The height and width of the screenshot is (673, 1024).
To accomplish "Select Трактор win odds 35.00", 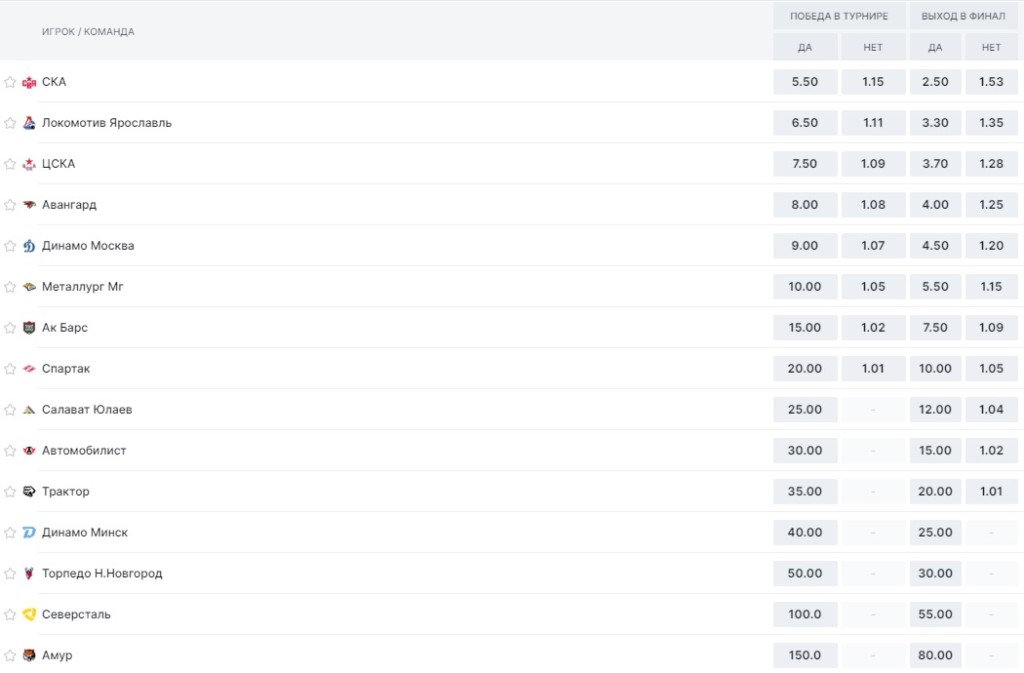I will pos(805,492).
